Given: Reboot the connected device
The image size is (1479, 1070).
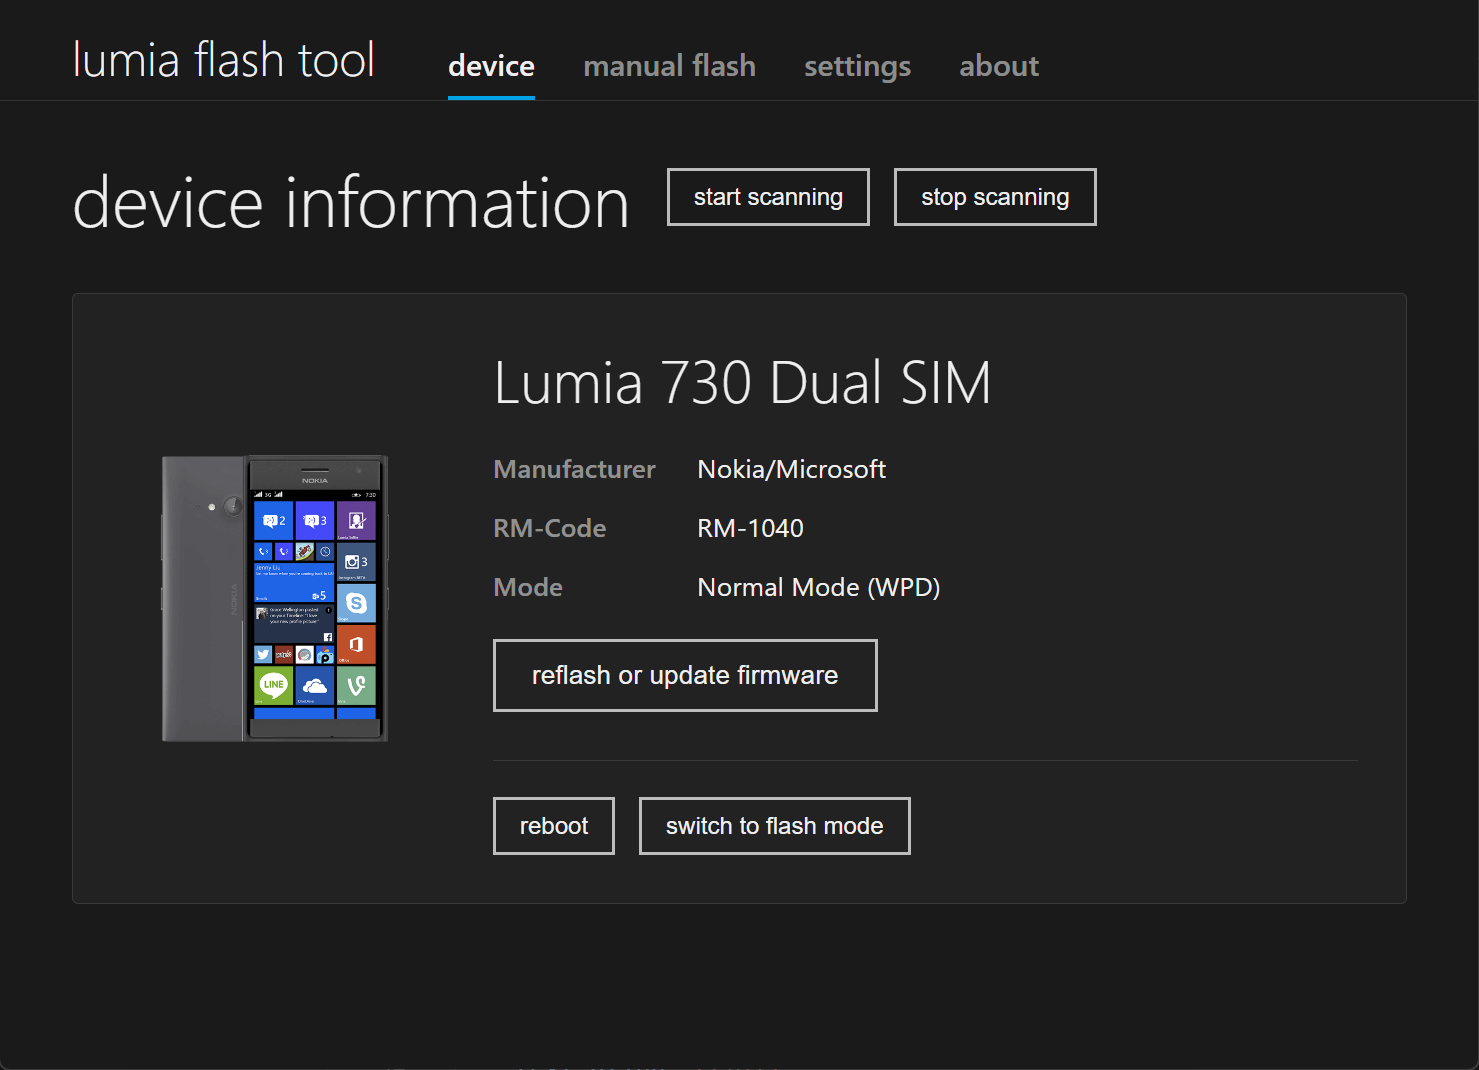Looking at the screenshot, I should pos(553,826).
